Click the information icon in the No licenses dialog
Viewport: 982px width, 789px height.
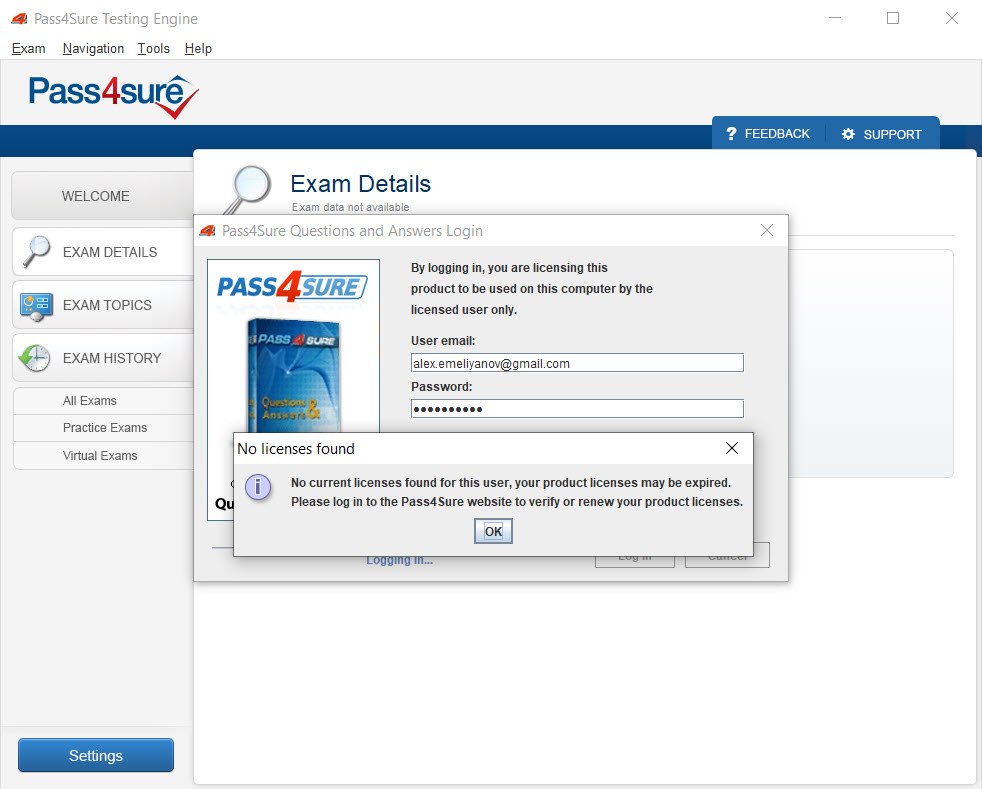(x=257, y=487)
